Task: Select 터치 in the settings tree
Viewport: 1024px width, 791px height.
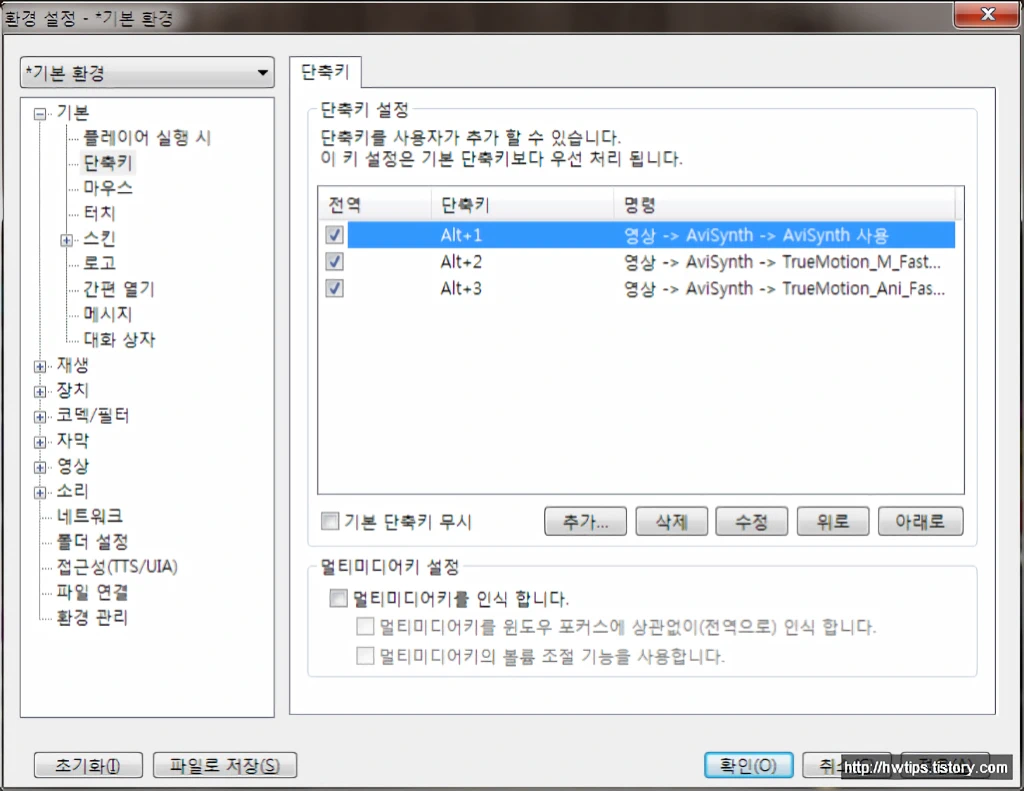Action: click(99, 213)
